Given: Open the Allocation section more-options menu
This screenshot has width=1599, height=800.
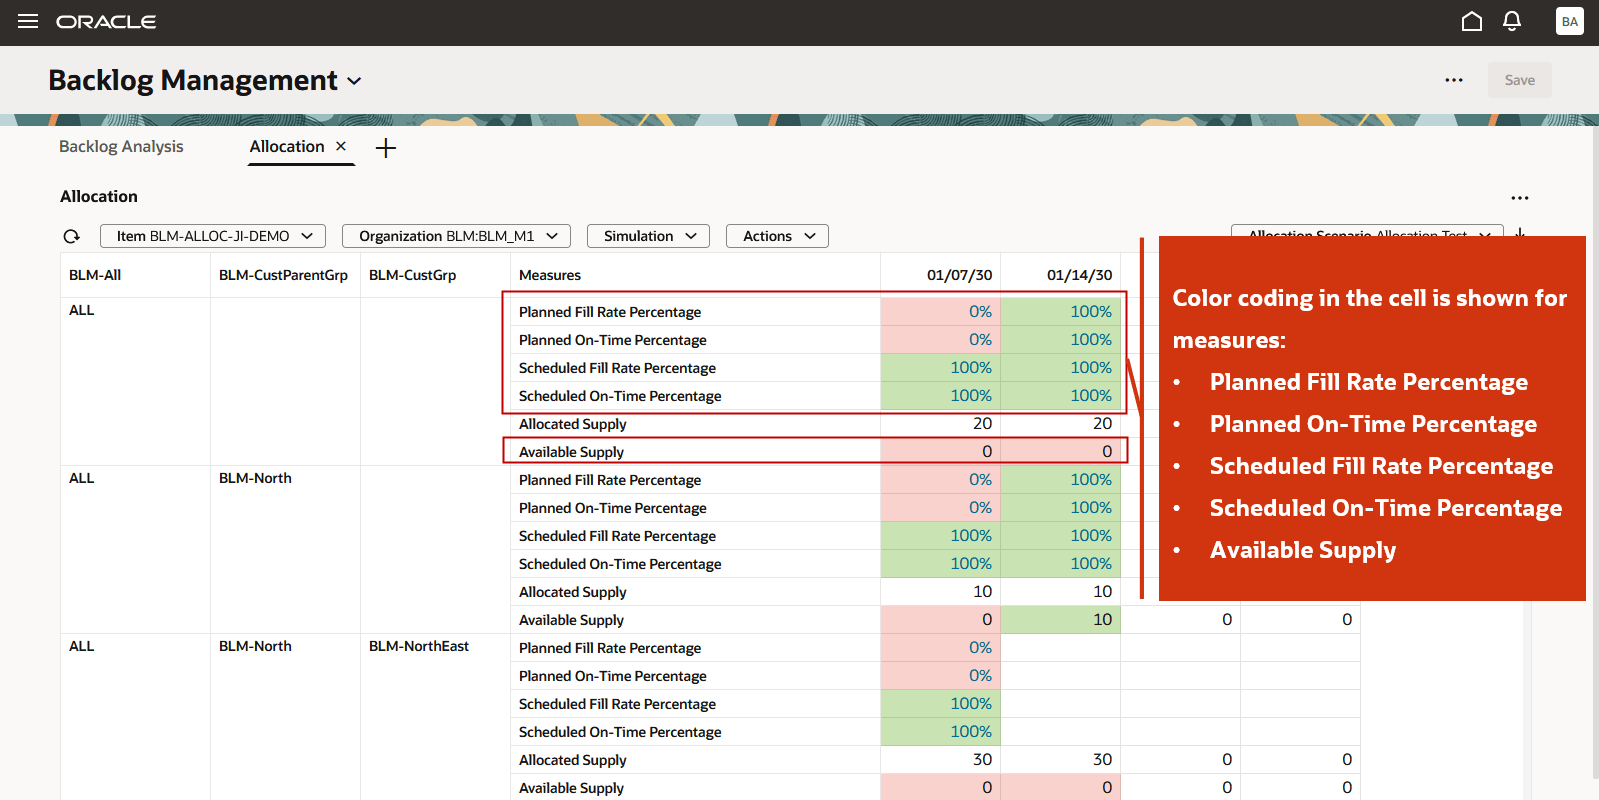Looking at the screenshot, I should [x=1520, y=198].
